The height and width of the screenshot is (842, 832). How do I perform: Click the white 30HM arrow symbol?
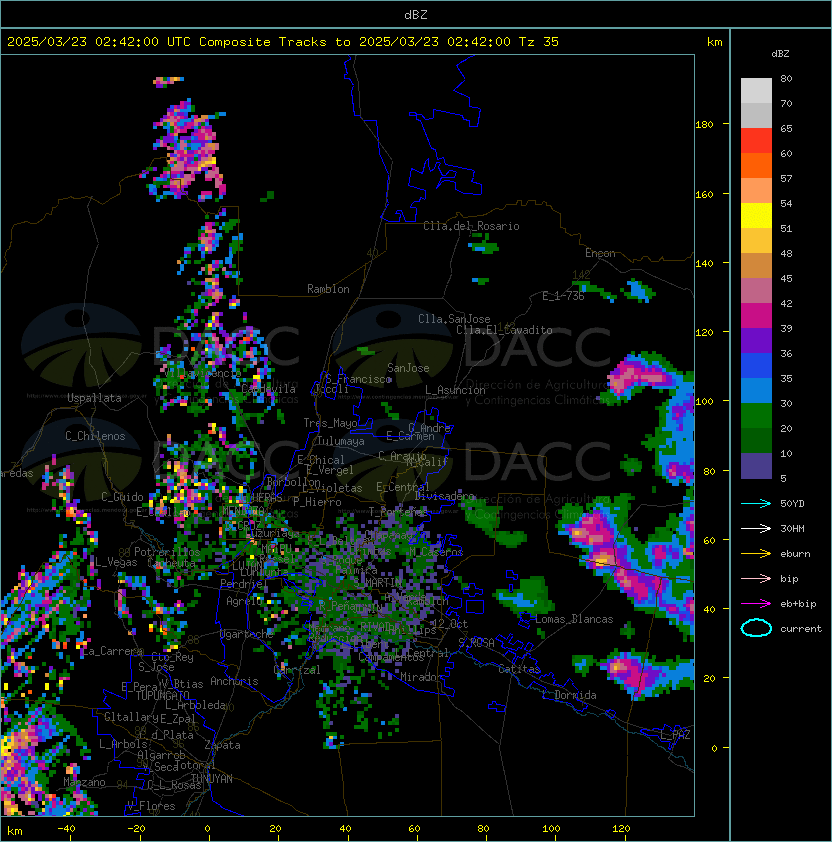[756, 528]
